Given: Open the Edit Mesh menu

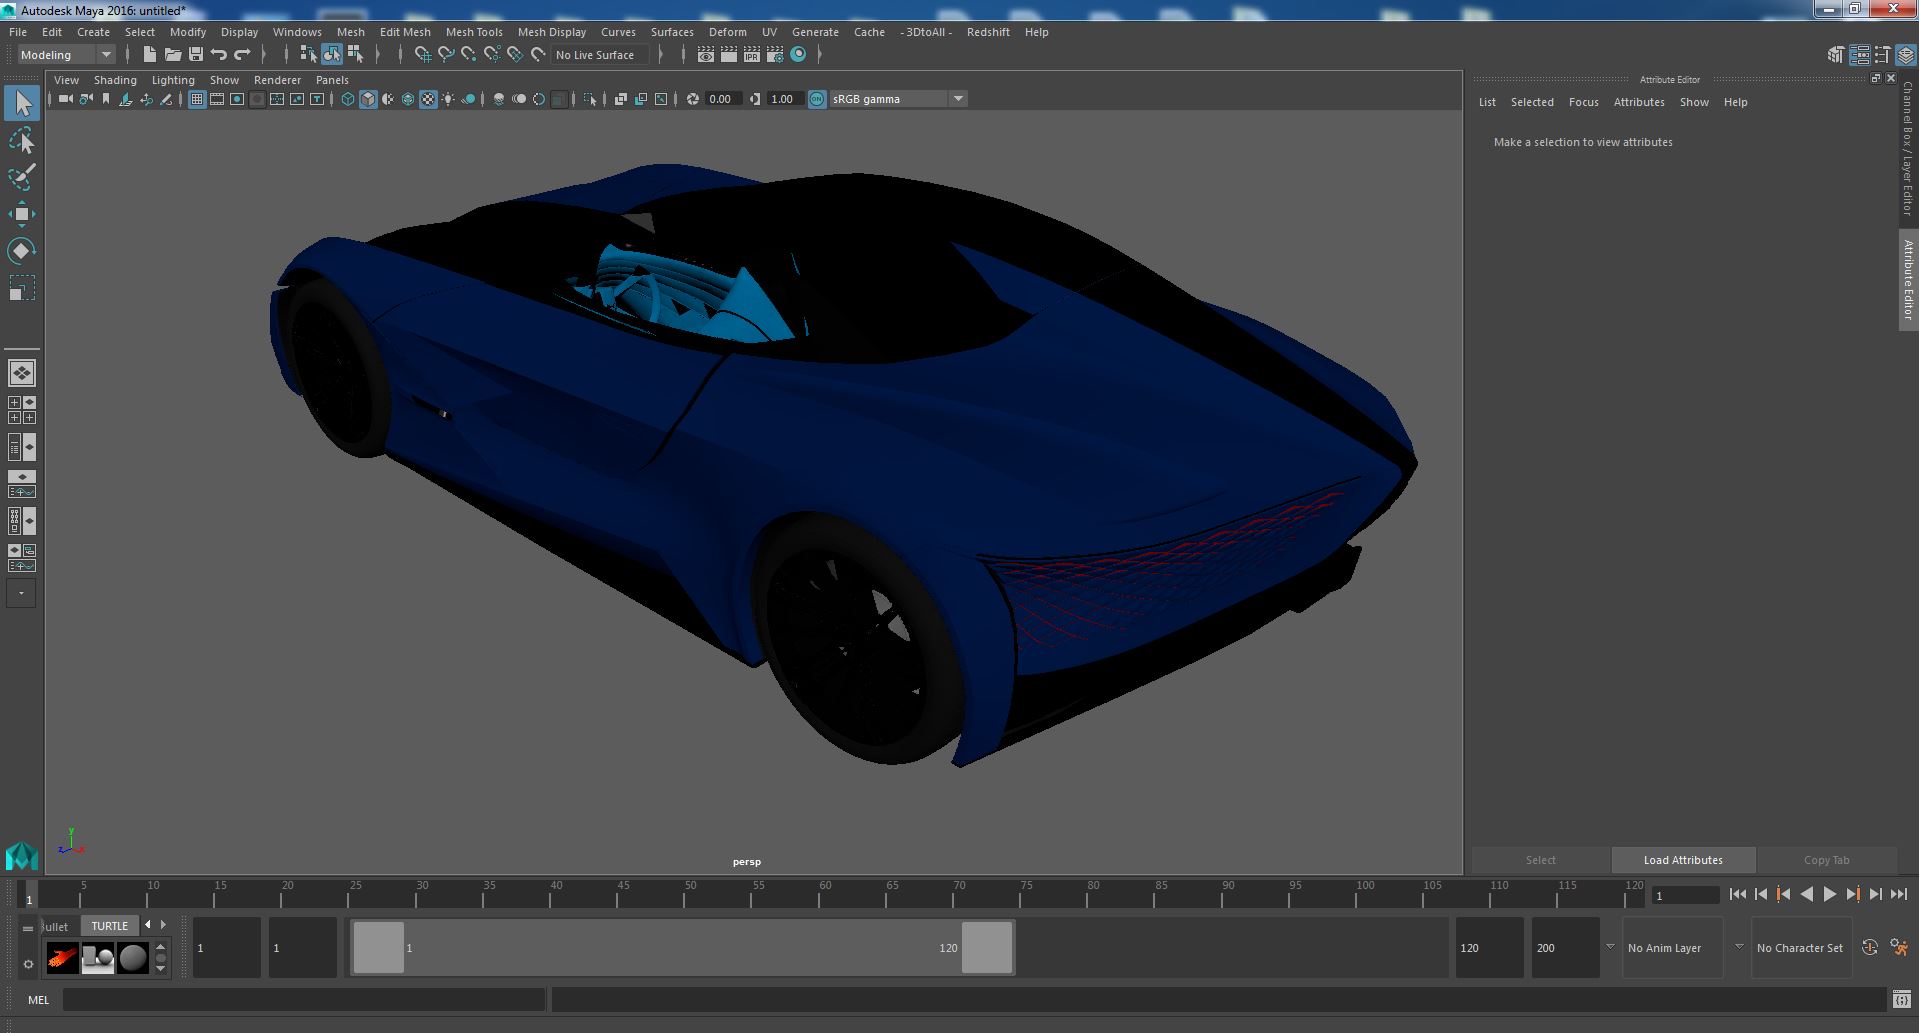Looking at the screenshot, I should point(405,32).
